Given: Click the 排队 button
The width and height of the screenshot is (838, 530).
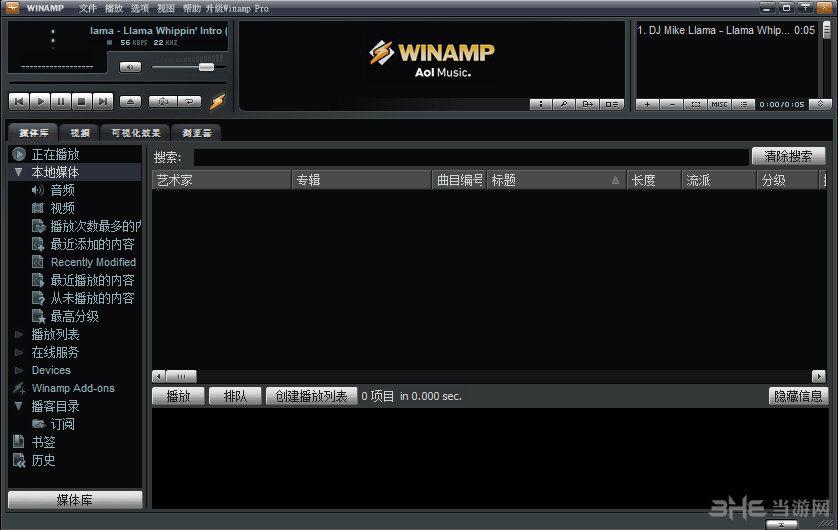Looking at the screenshot, I should [235, 396].
